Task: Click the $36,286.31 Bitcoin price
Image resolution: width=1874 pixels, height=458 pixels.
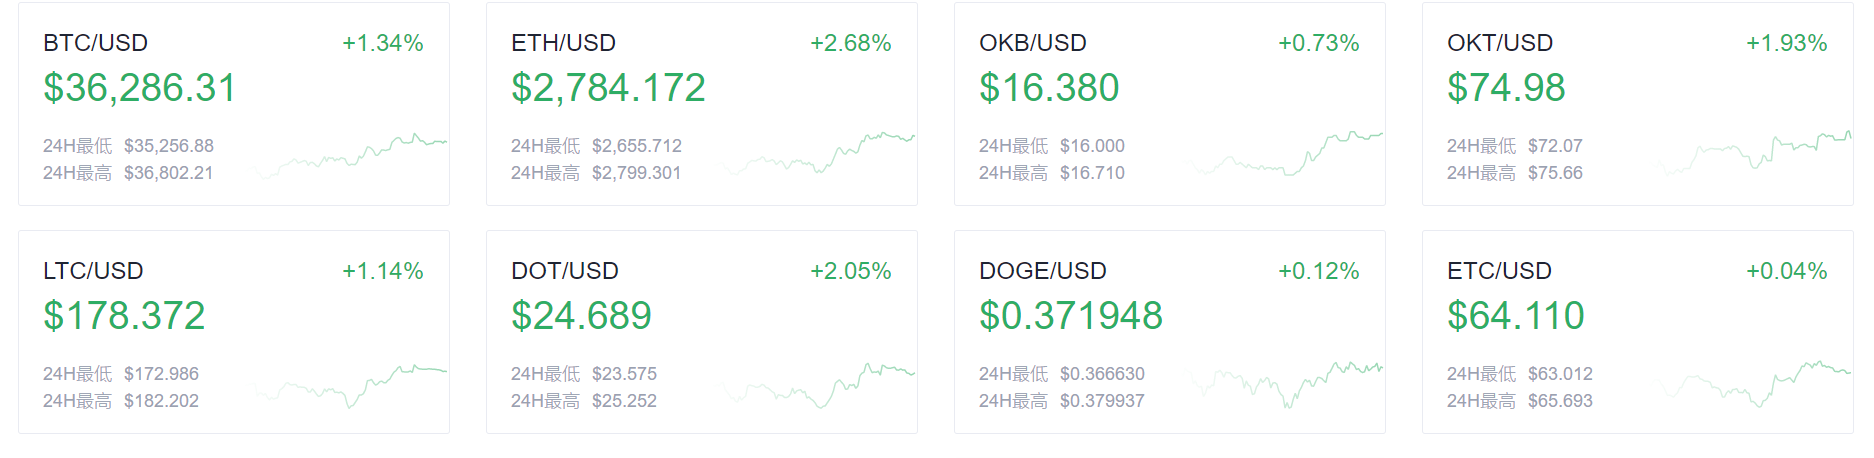Action: tap(140, 88)
